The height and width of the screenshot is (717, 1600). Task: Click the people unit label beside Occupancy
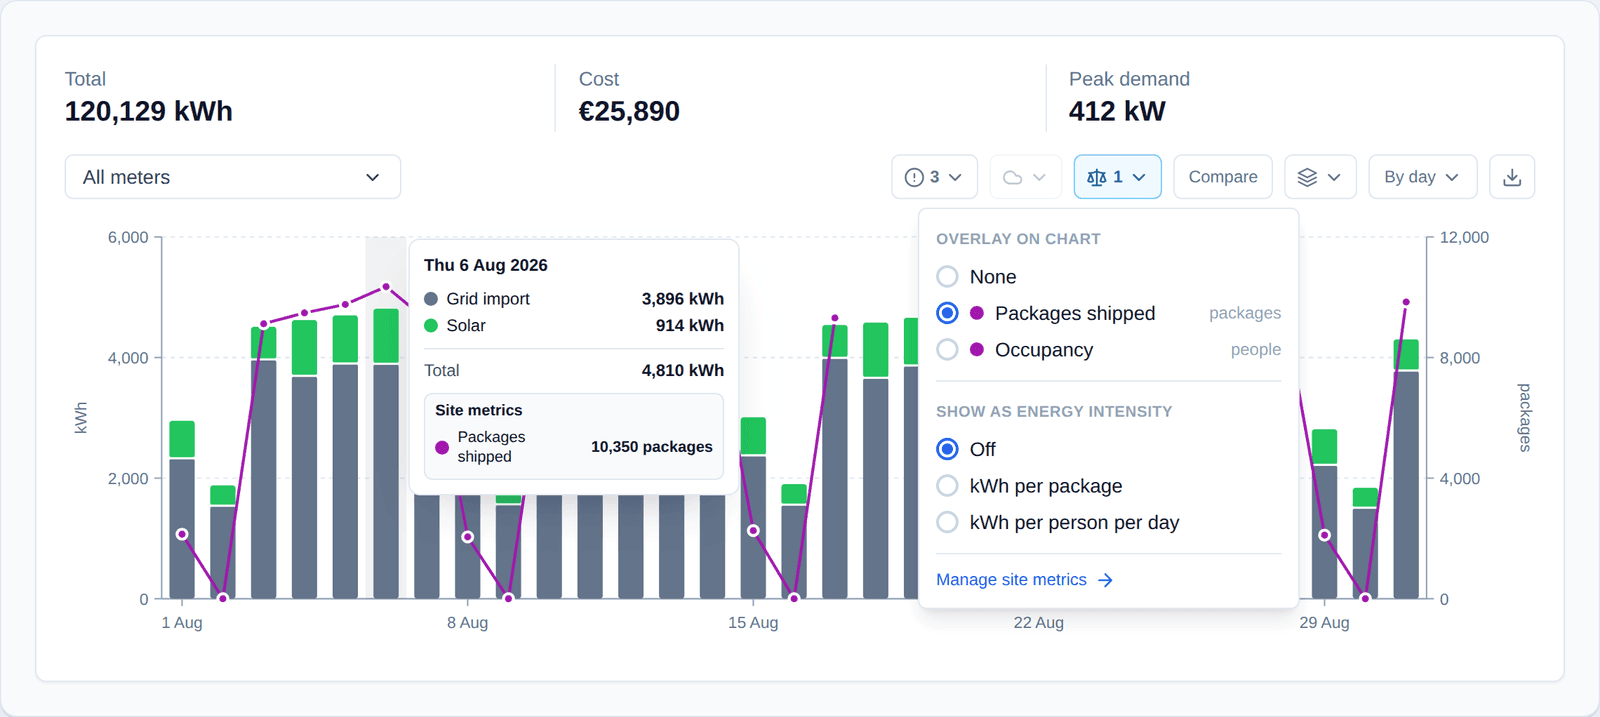(x=1256, y=350)
